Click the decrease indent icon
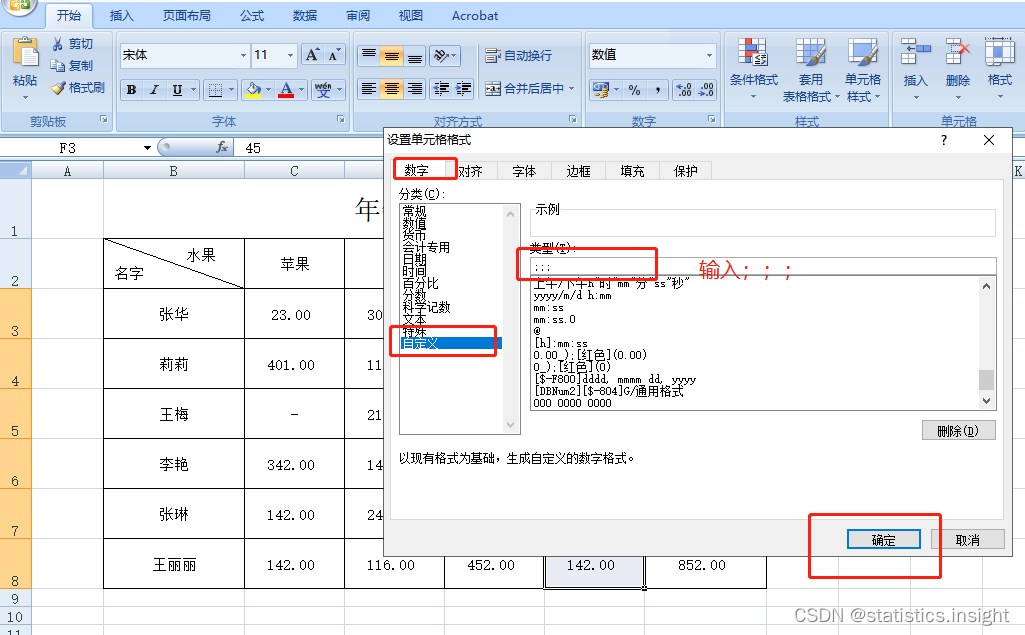 pyautogui.click(x=441, y=88)
